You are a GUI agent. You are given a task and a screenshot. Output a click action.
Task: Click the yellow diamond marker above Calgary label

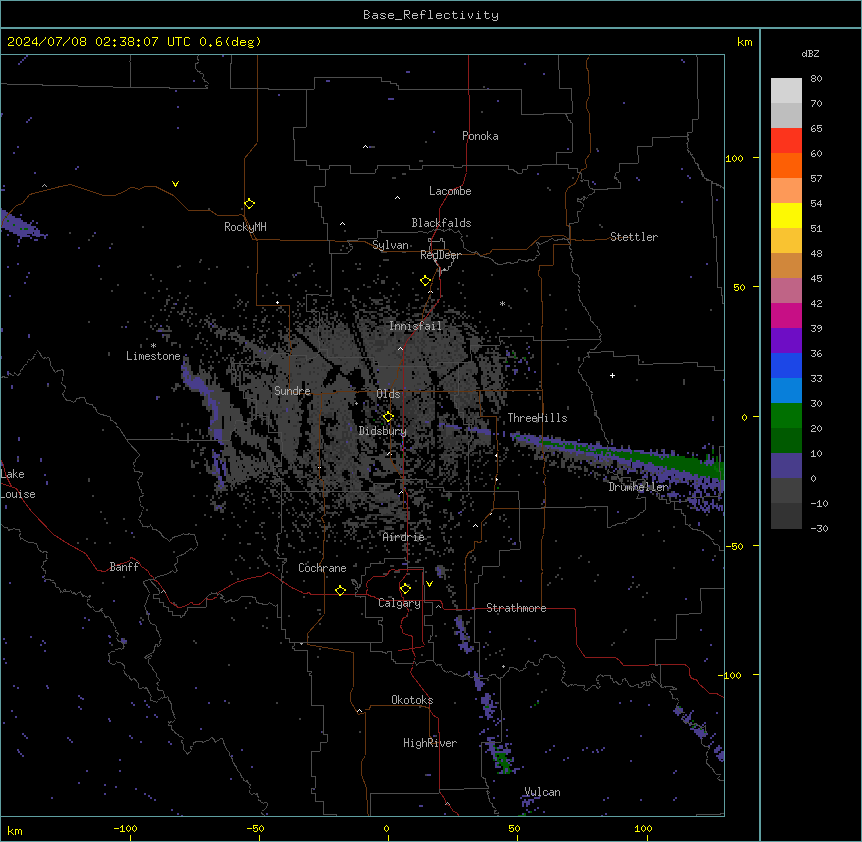tap(405, 589)
